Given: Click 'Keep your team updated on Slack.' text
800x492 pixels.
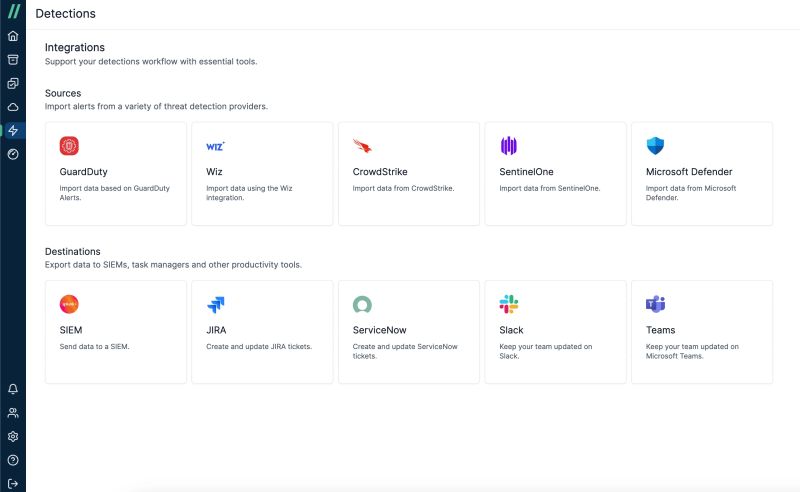Looking at the screenshot, I should coord(546,351).
